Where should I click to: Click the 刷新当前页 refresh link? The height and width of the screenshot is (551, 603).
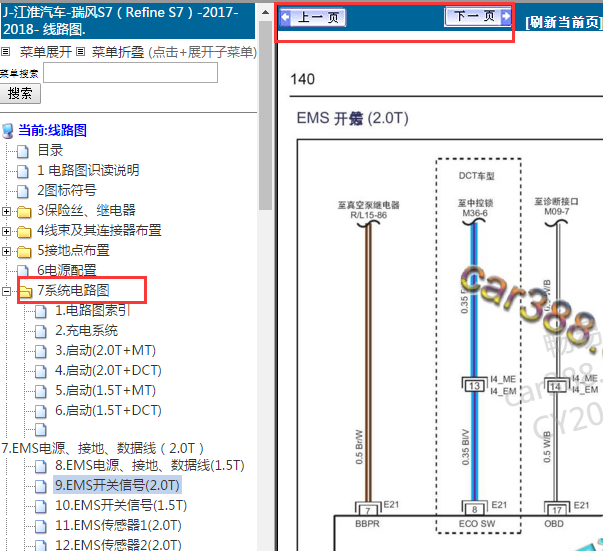564,22
